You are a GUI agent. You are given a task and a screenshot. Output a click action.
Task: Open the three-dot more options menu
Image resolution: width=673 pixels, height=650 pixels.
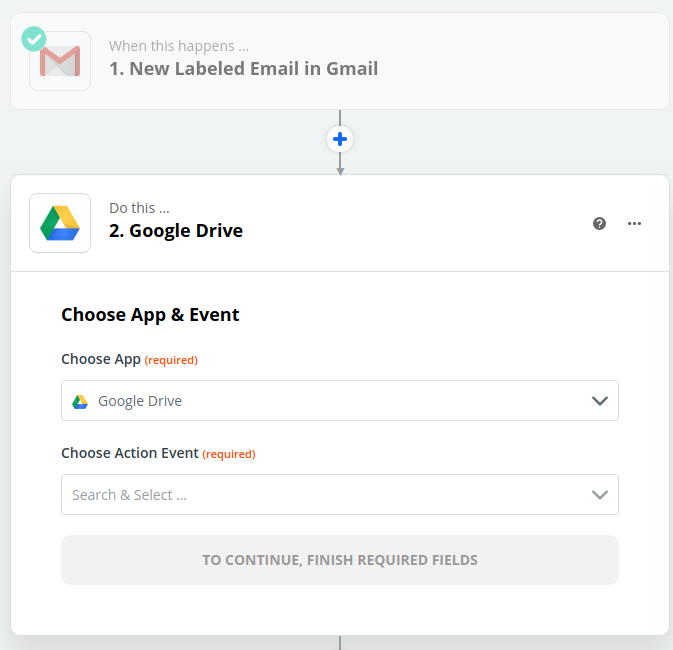point(634,223)
